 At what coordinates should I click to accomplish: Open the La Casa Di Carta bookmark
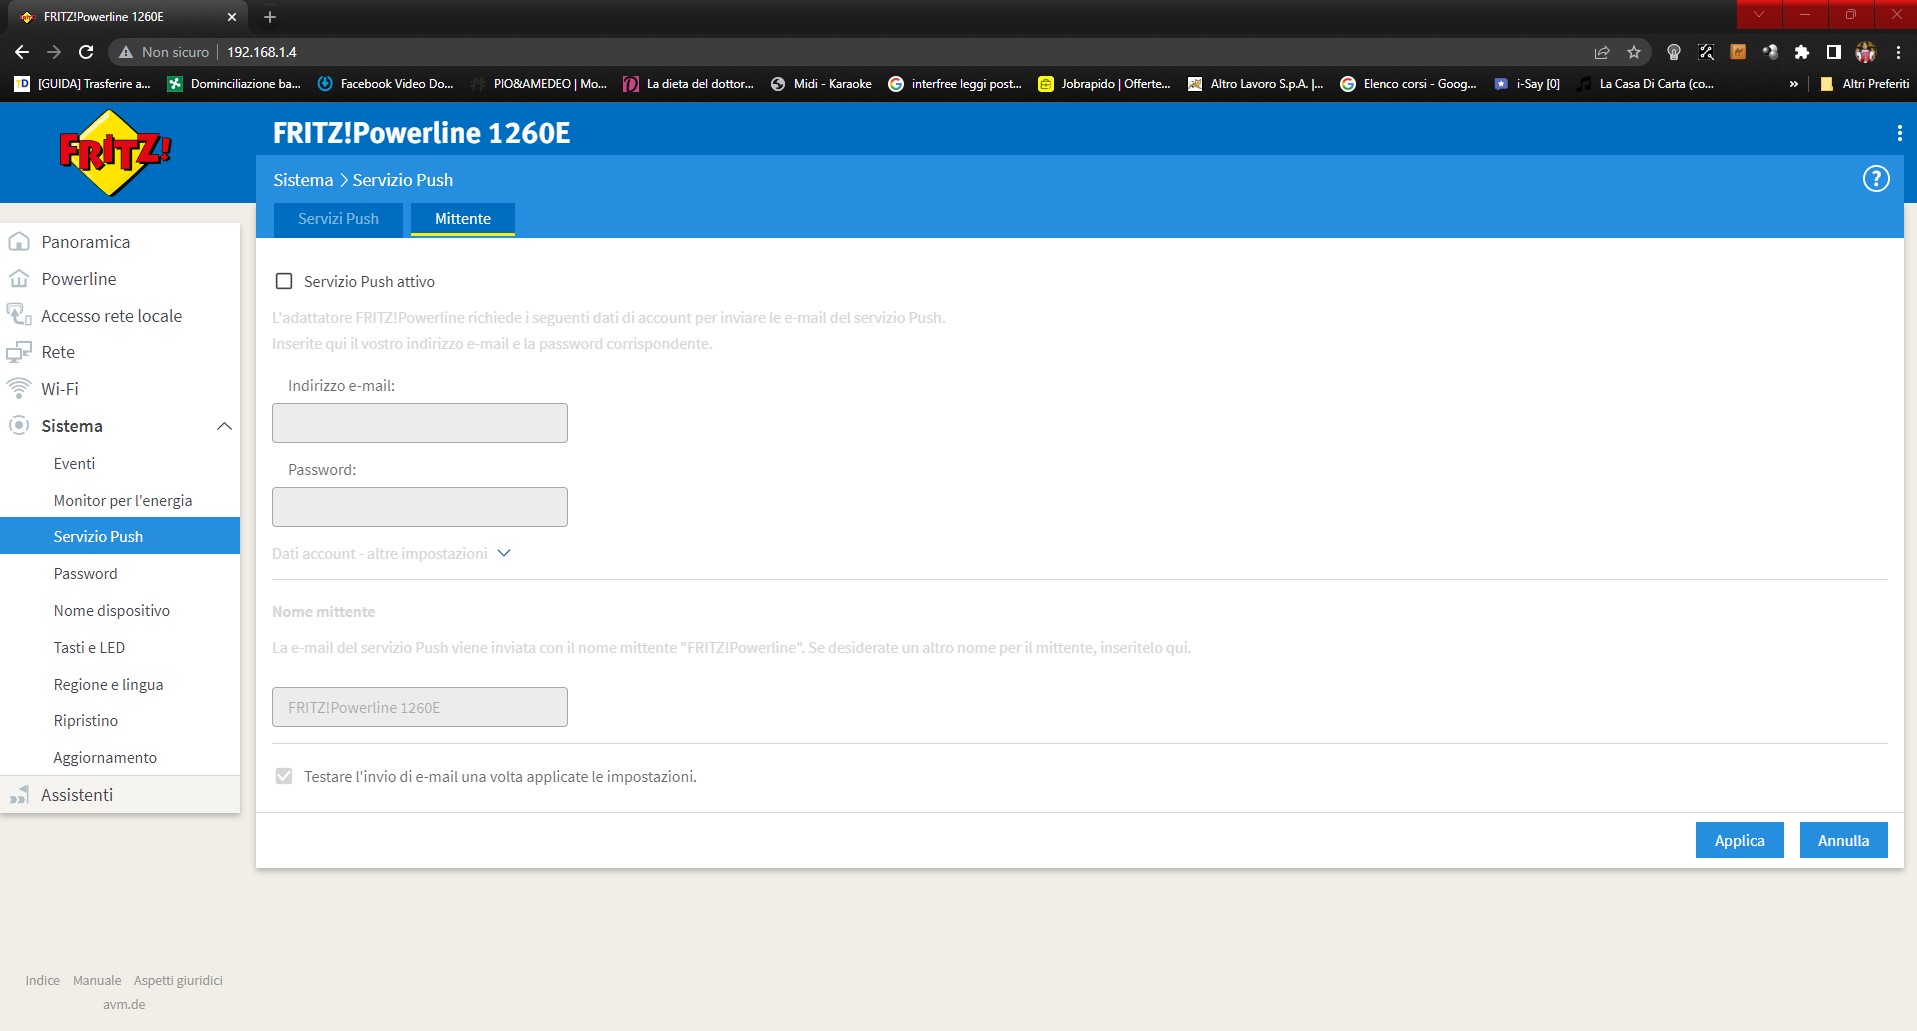(x=1645, y=84)
